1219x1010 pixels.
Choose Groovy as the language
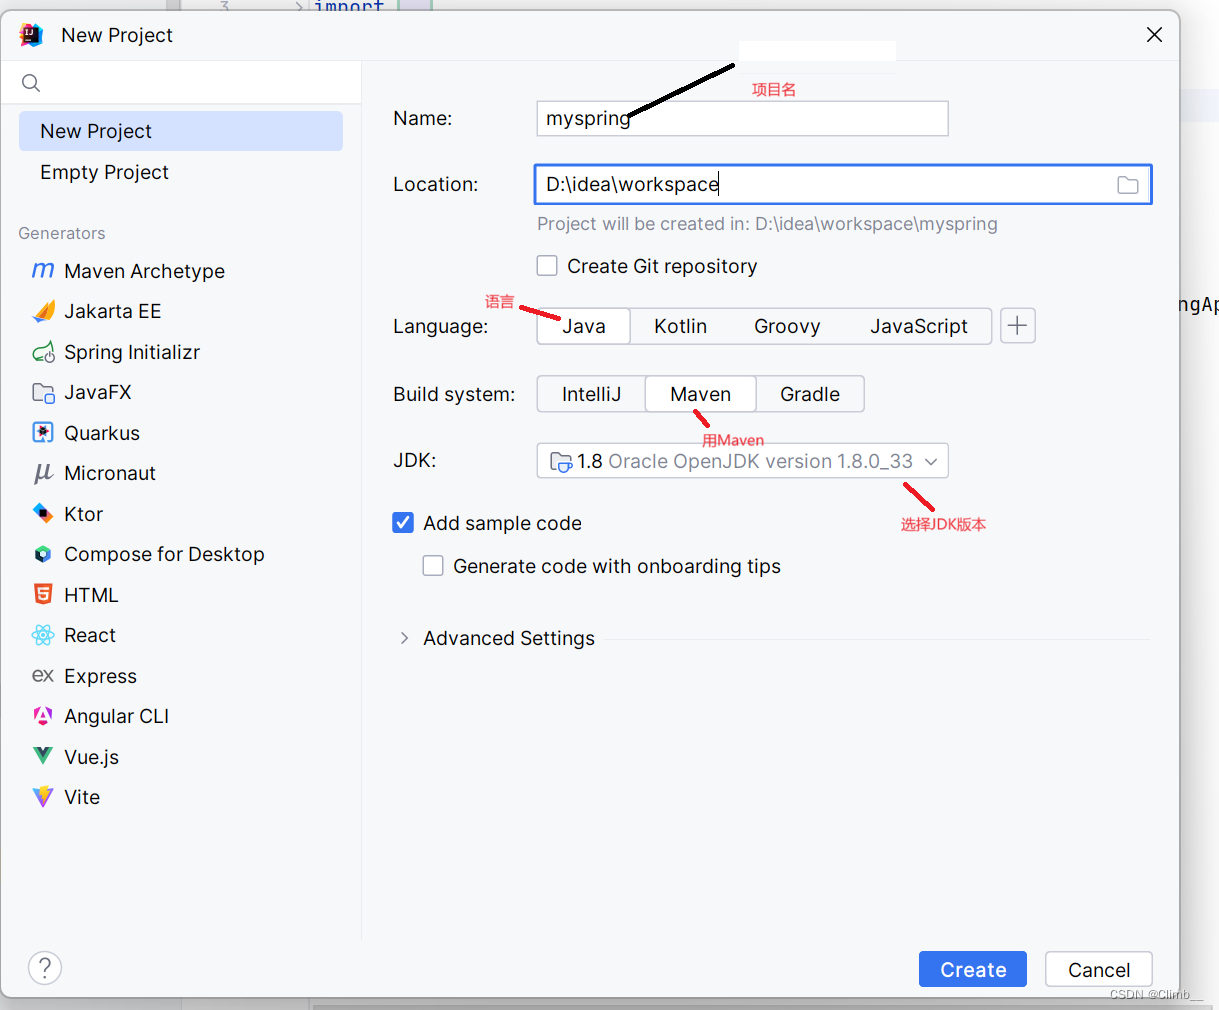[x=787, y=326]
